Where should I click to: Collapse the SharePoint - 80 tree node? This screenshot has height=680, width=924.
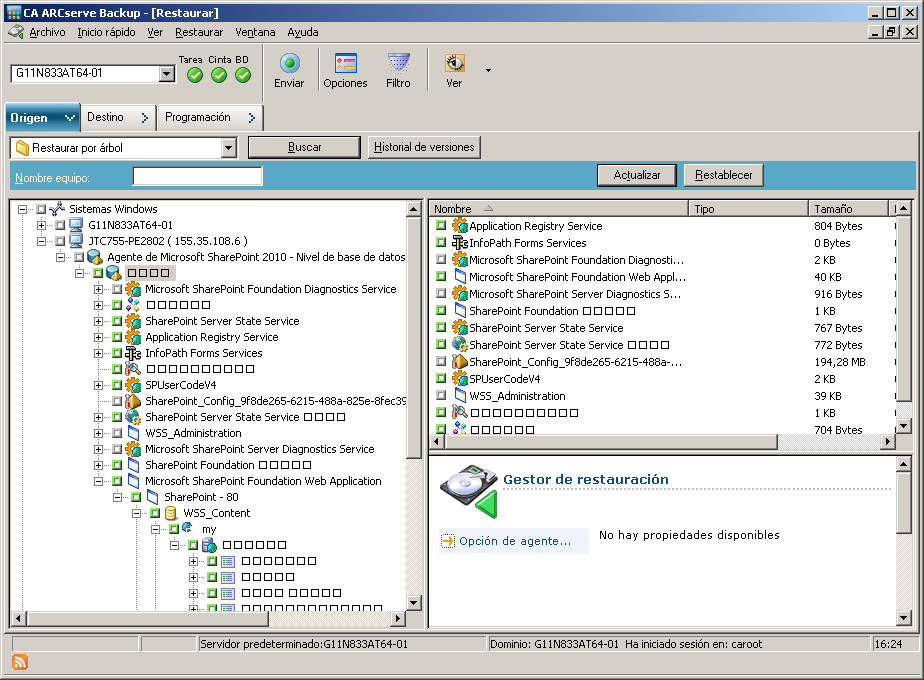[x=118, y=497]
